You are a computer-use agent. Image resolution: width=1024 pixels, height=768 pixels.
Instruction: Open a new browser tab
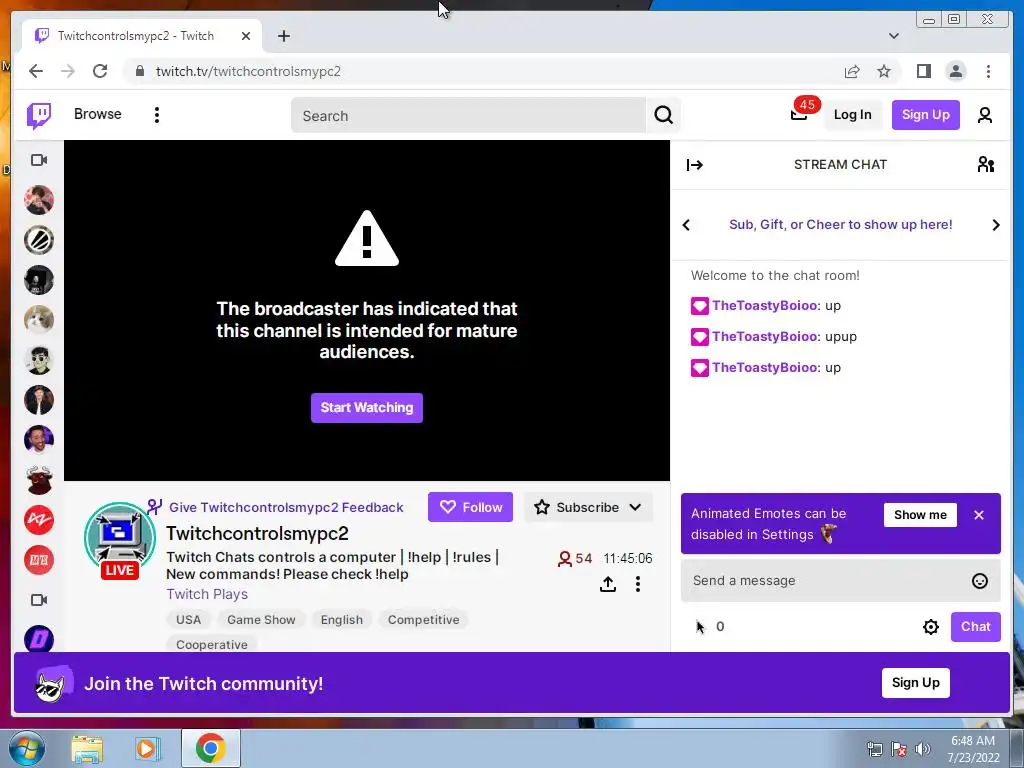click(x=283, y=36)
